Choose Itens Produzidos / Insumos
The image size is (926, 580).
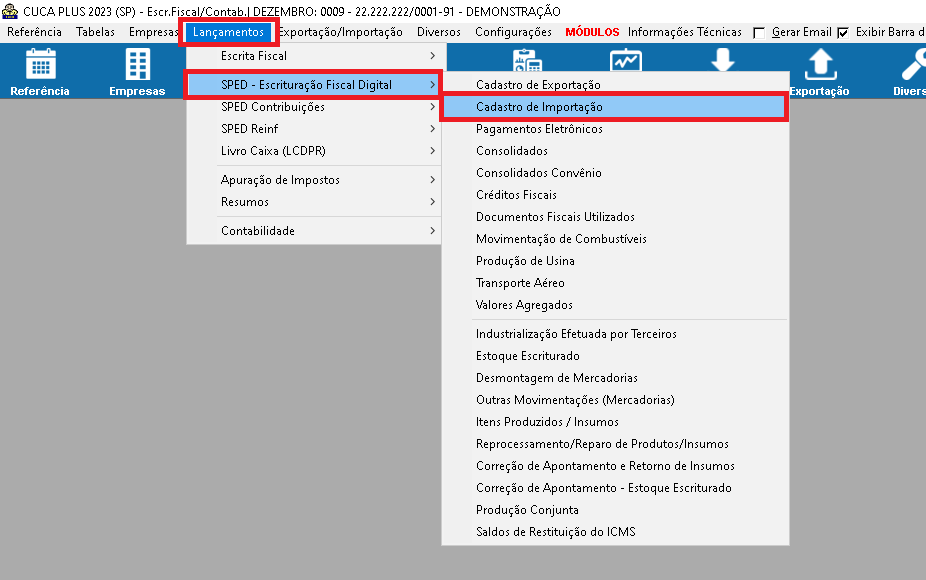[x=615, y=422]
